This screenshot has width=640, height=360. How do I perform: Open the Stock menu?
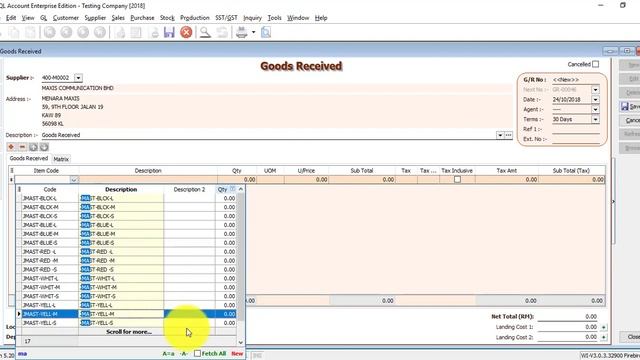(167, 18)
